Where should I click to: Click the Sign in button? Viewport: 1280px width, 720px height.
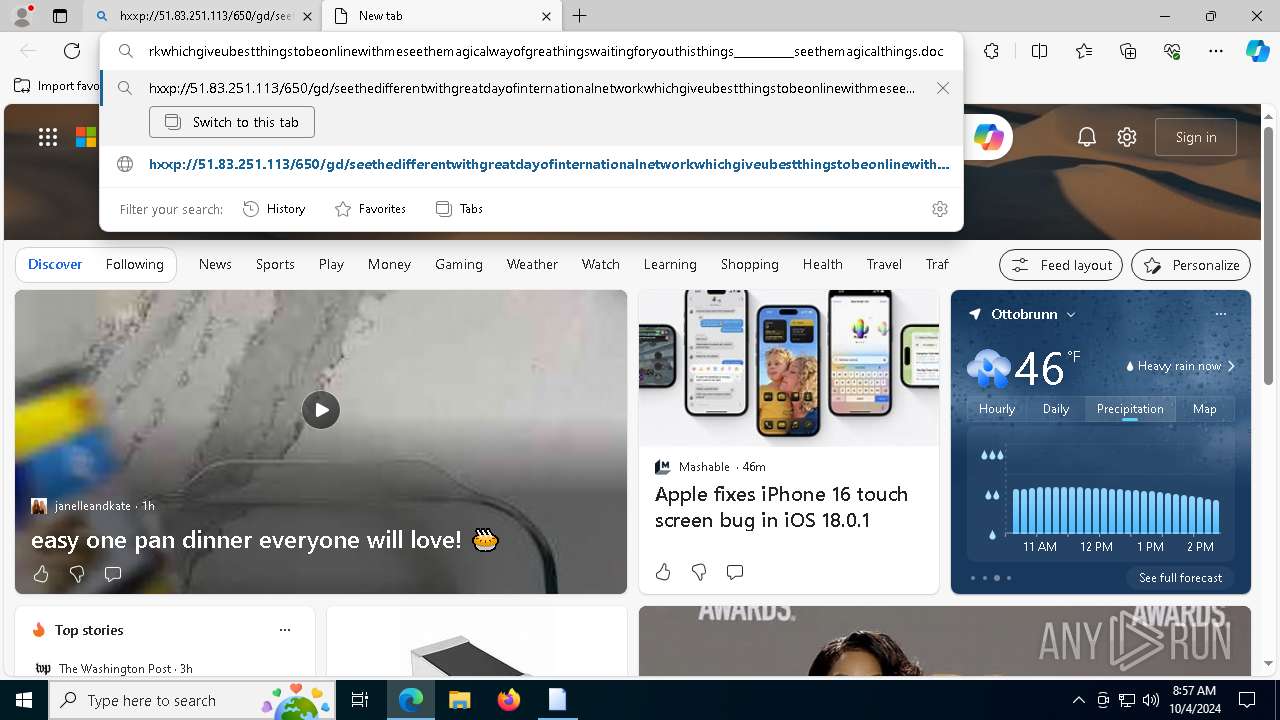point(1196,137)
